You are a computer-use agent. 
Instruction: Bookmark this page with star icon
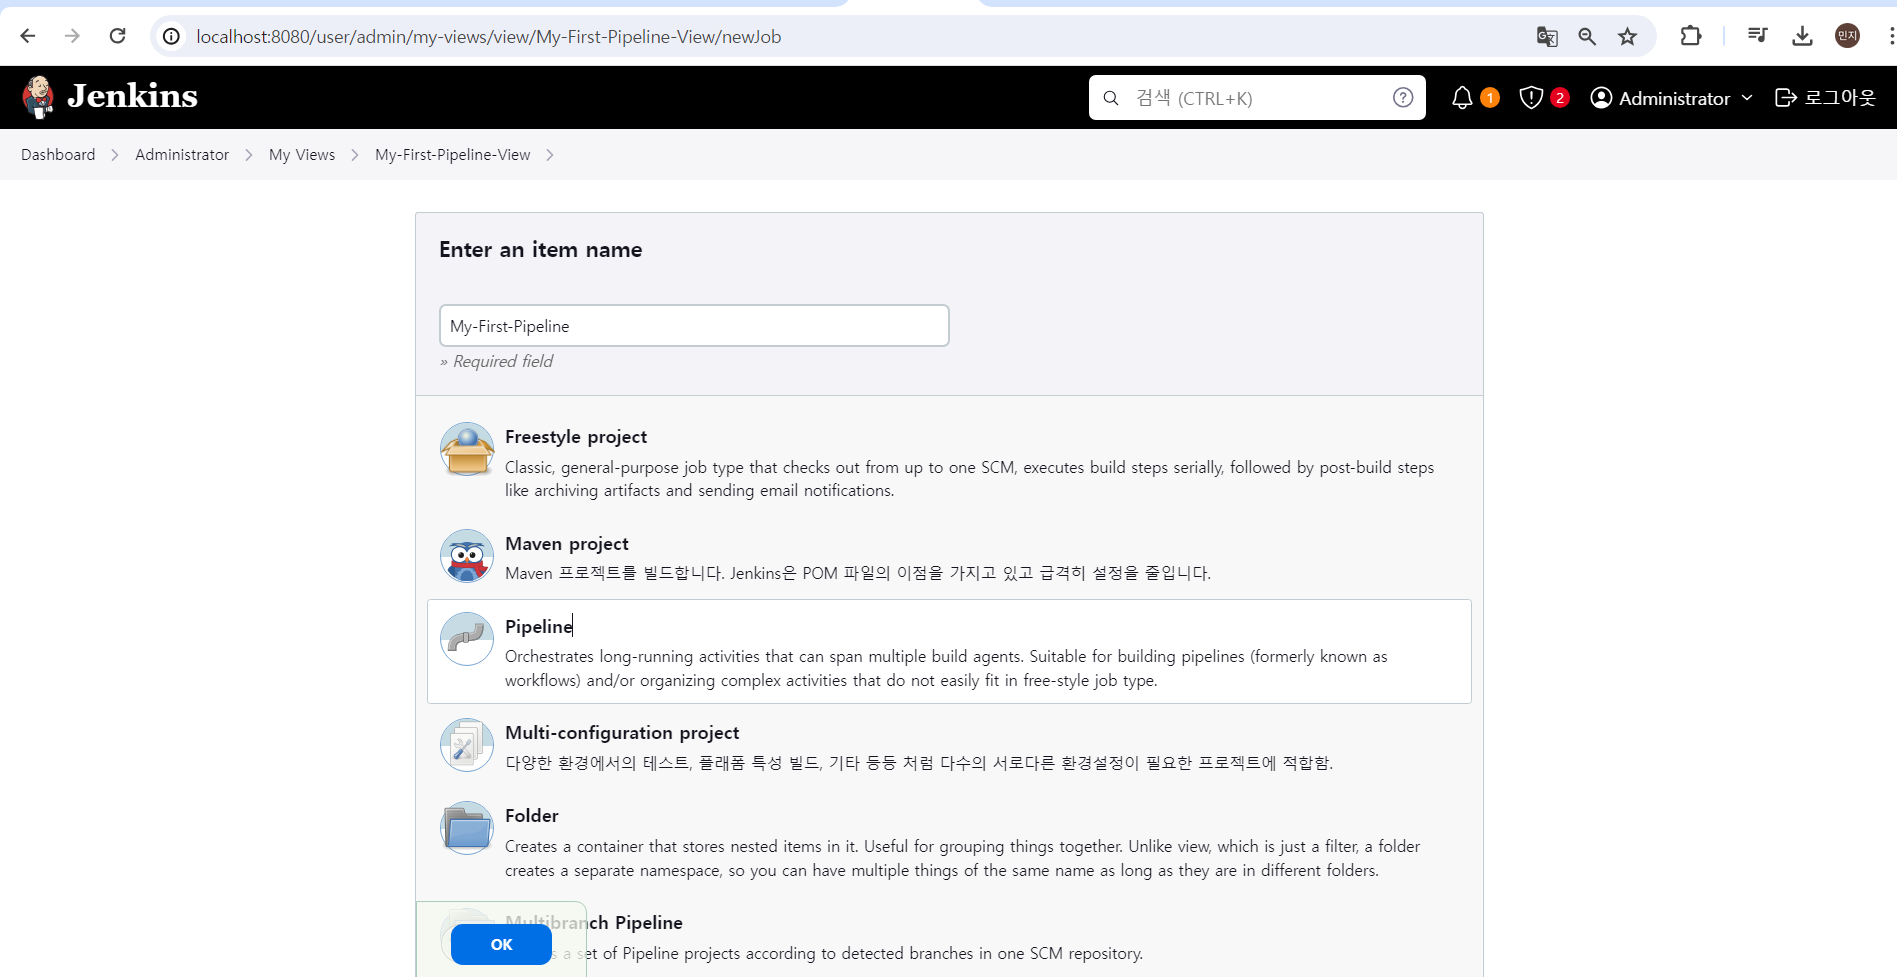tap(1628, 37)
